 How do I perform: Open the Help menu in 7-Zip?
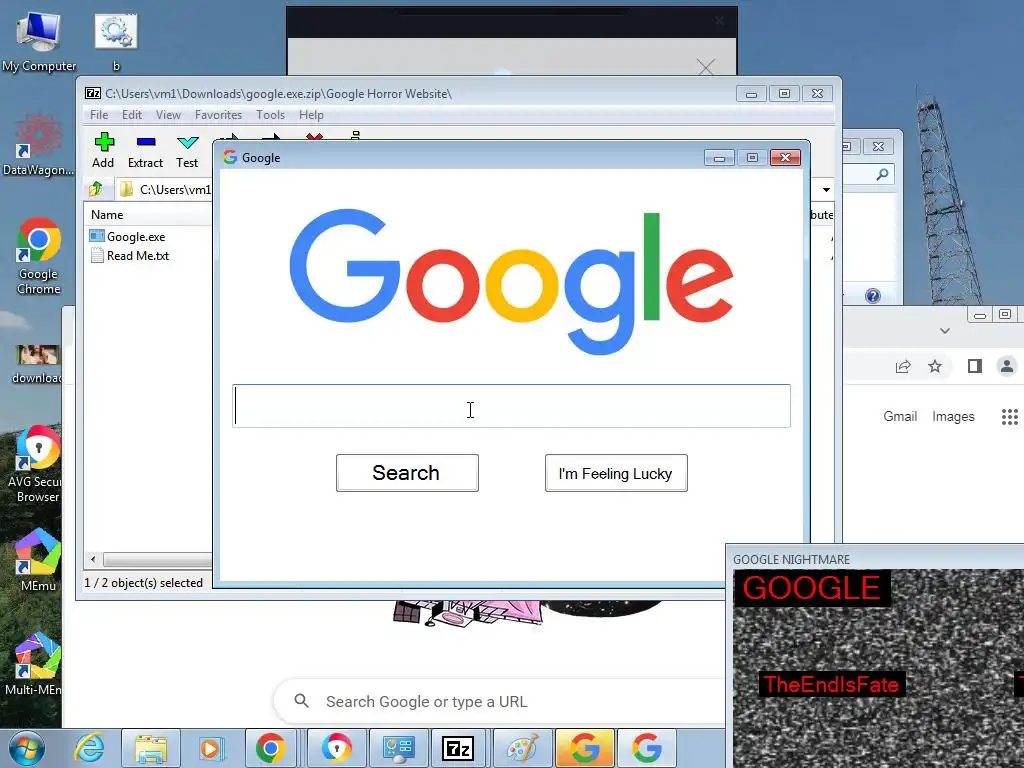click(x=312, y=115)
